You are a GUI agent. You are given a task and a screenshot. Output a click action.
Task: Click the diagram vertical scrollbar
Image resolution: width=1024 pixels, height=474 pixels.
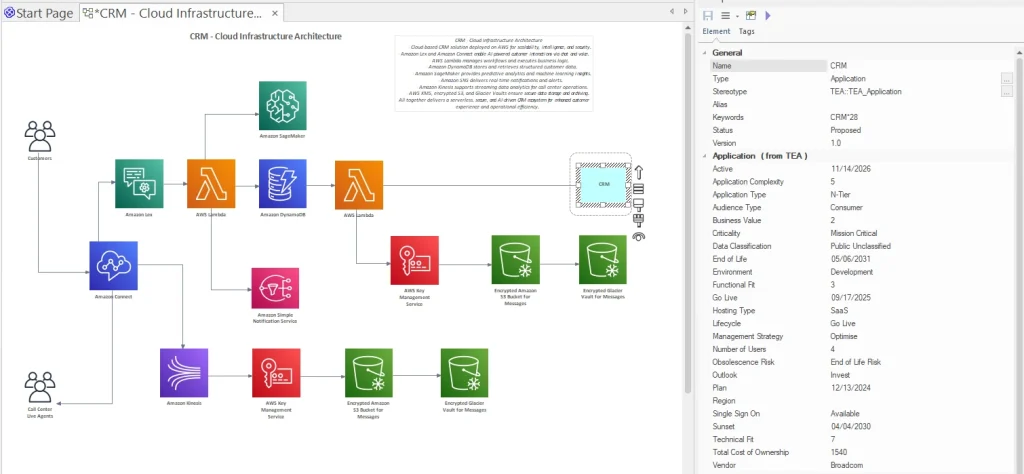coord(687,215)
